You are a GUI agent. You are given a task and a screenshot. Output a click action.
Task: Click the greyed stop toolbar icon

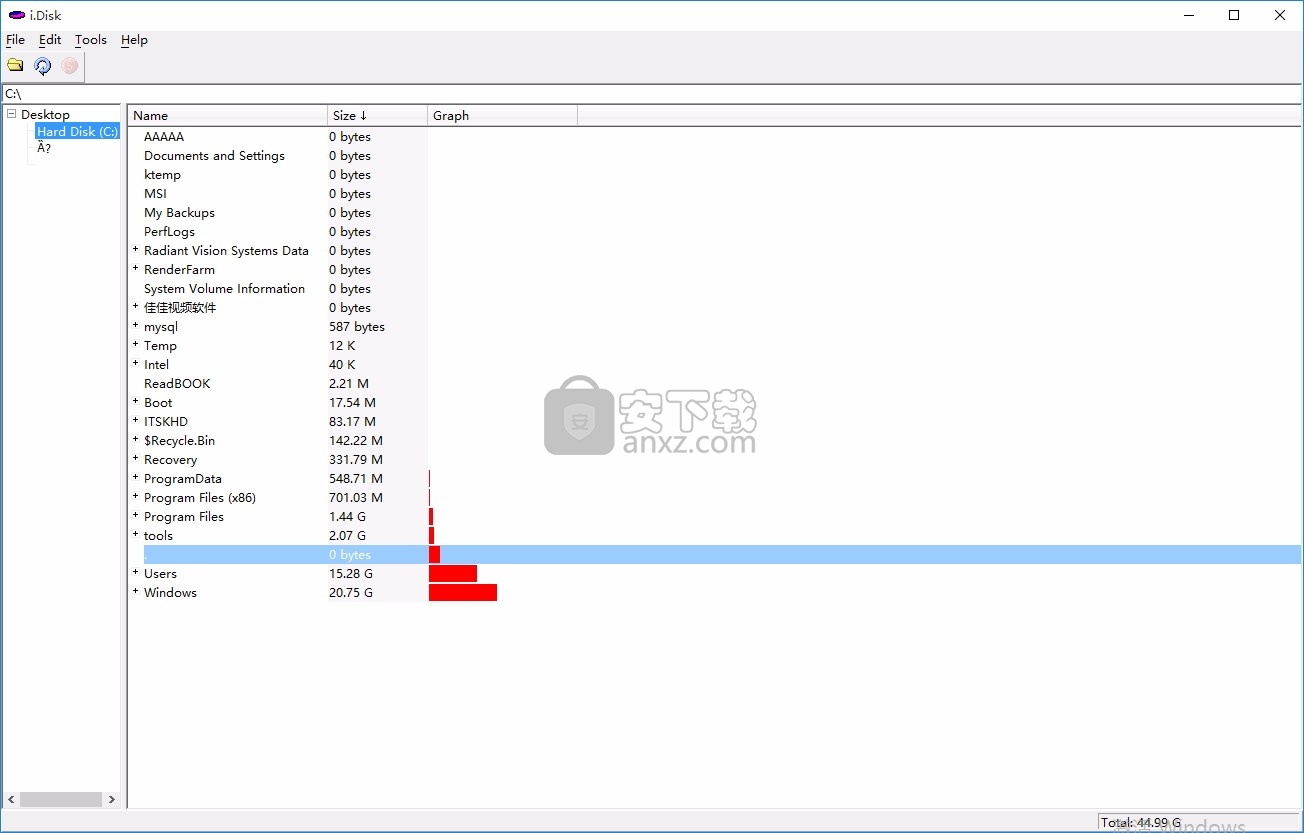point(70,66)
